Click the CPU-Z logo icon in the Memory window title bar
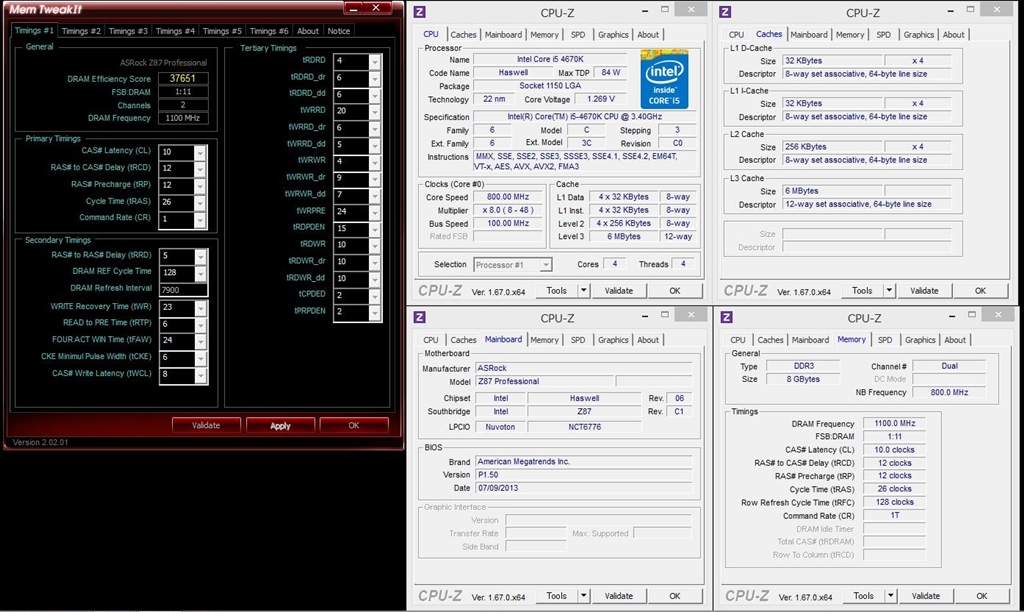The width and height of the screenshot is (1024, 612). pyautogui.click(x=725, y=317)
